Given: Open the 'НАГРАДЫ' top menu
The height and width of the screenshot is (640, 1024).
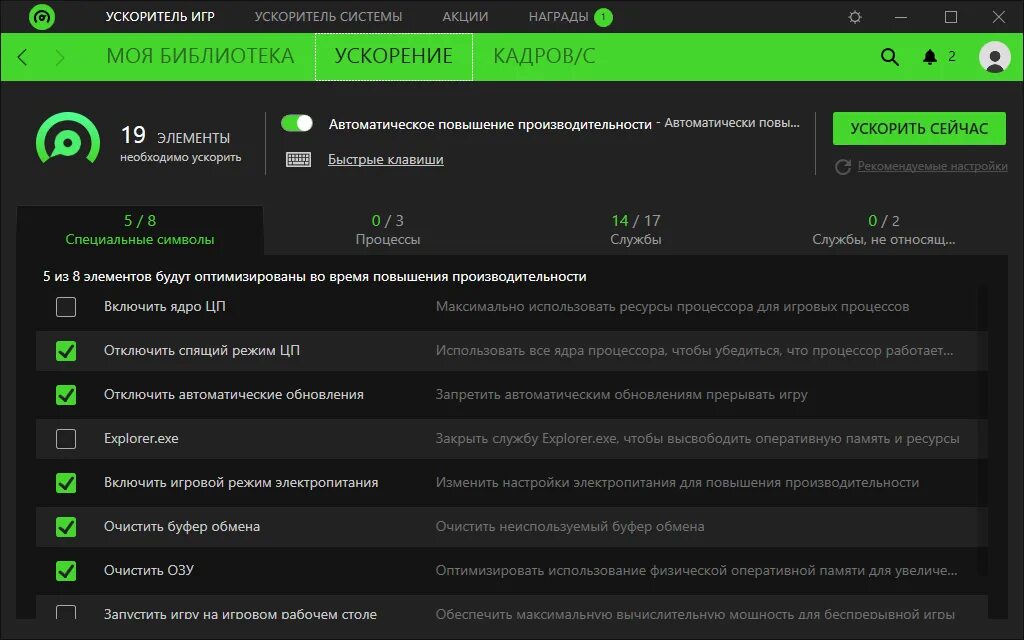Looking at the screenshot, I should pyautogui.click(x=558, y=17).
